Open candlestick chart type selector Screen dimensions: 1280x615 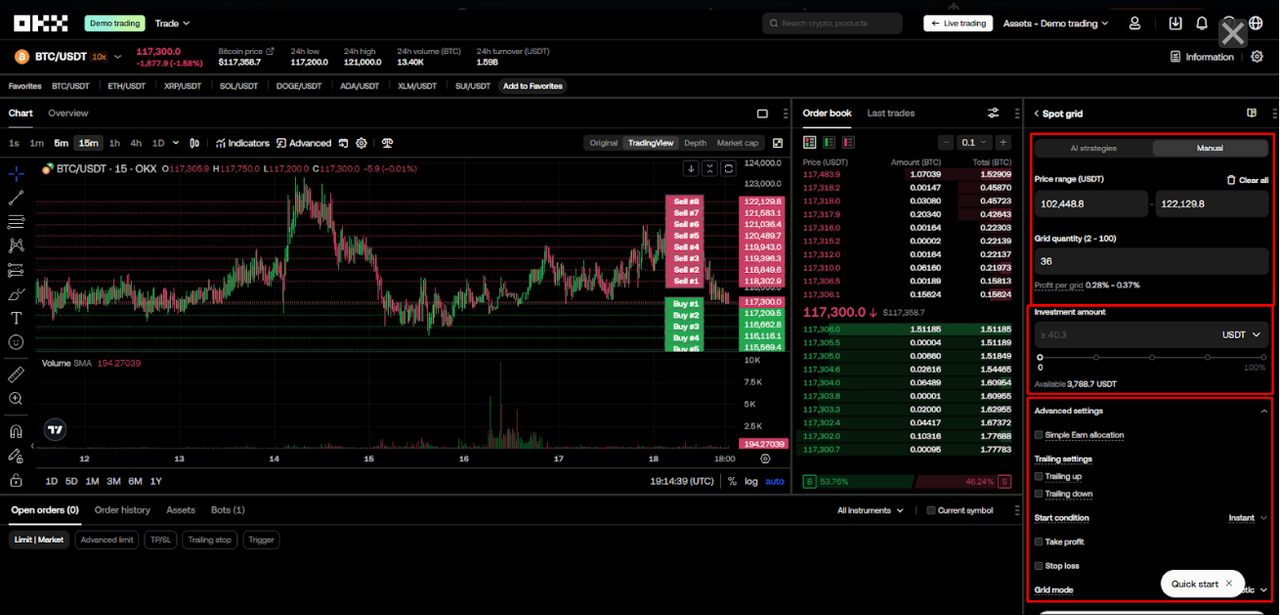195,143
